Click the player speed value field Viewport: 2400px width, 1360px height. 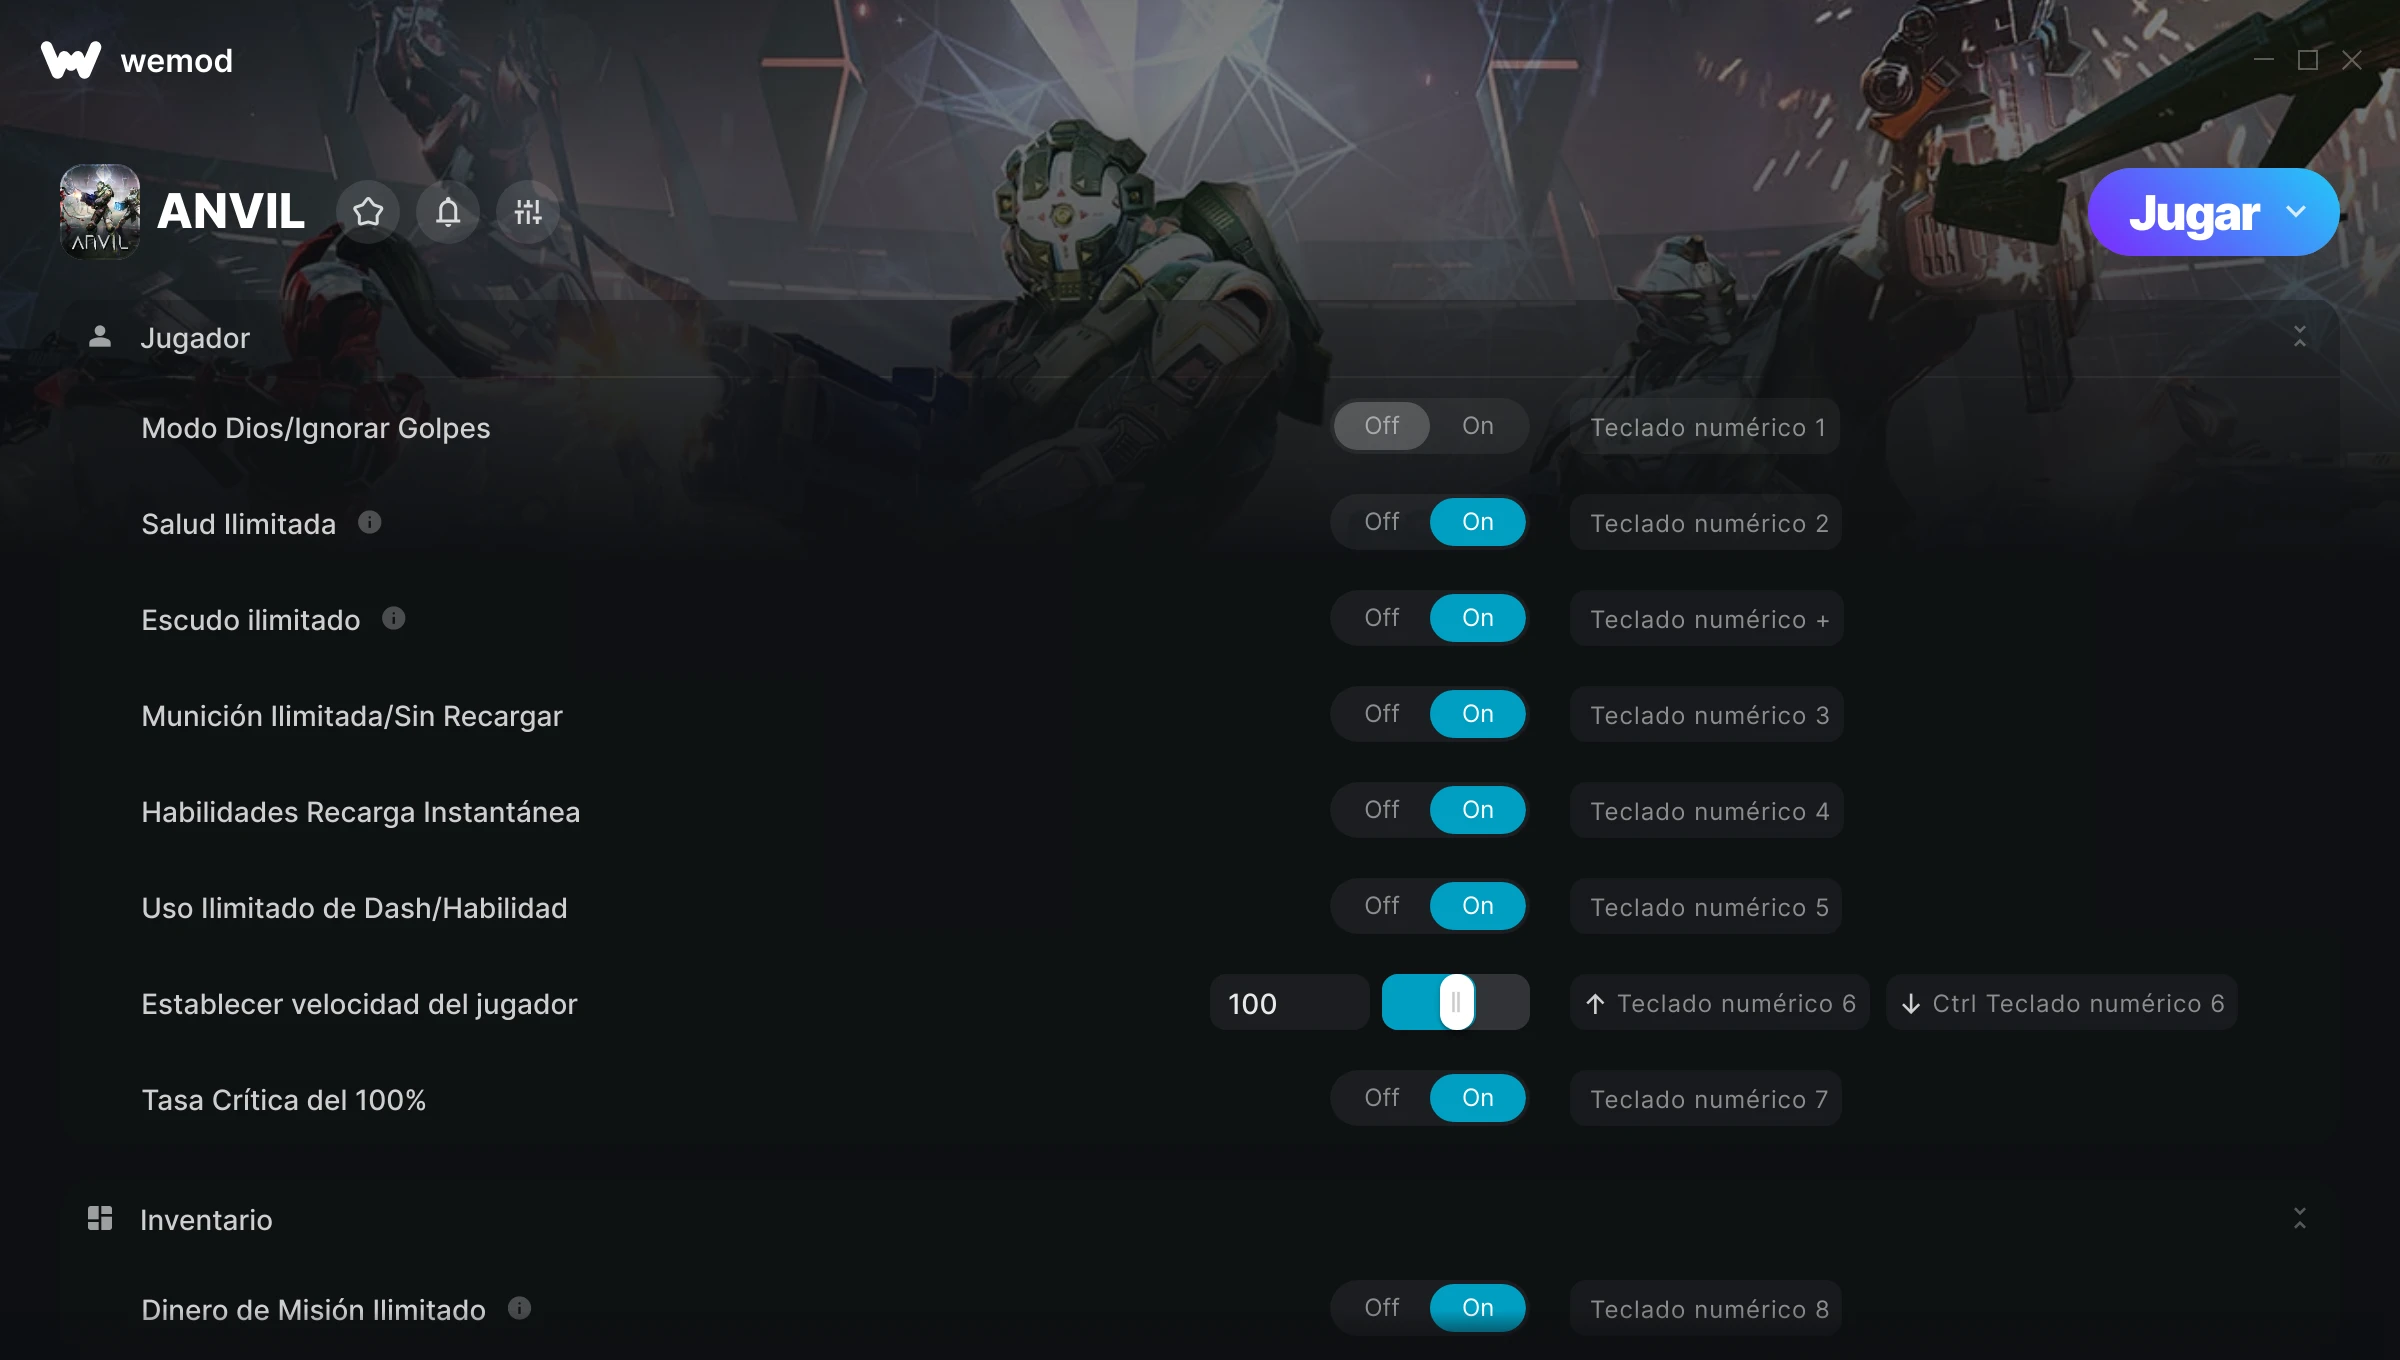tap(1289, 1003)
